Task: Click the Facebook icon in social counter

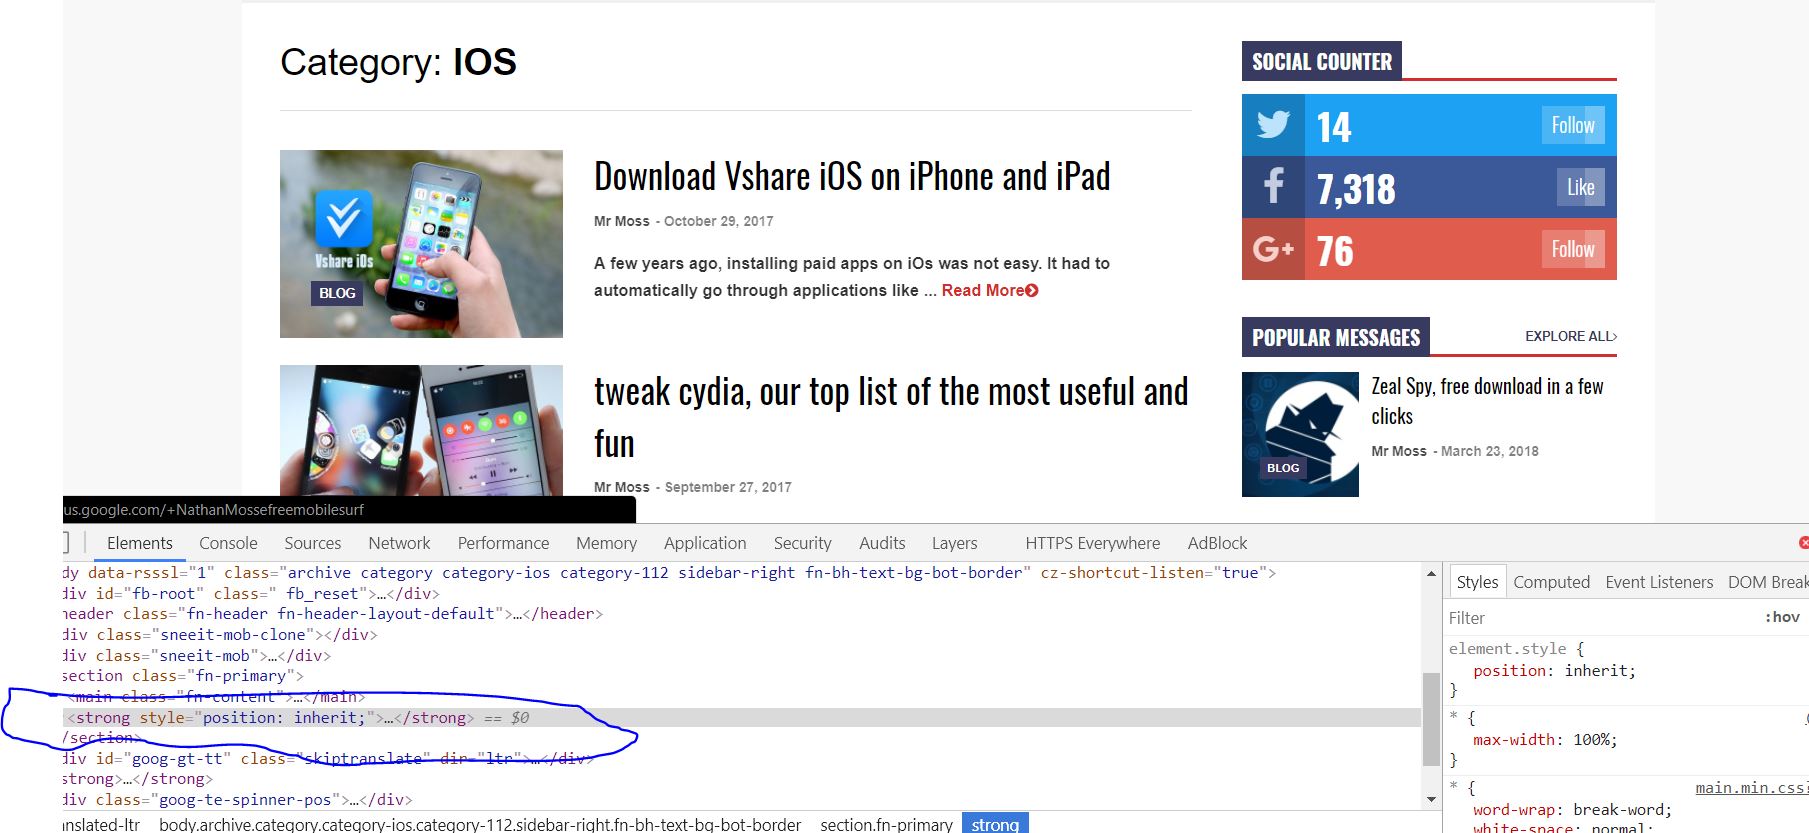Action: [x=1273, y=187]
